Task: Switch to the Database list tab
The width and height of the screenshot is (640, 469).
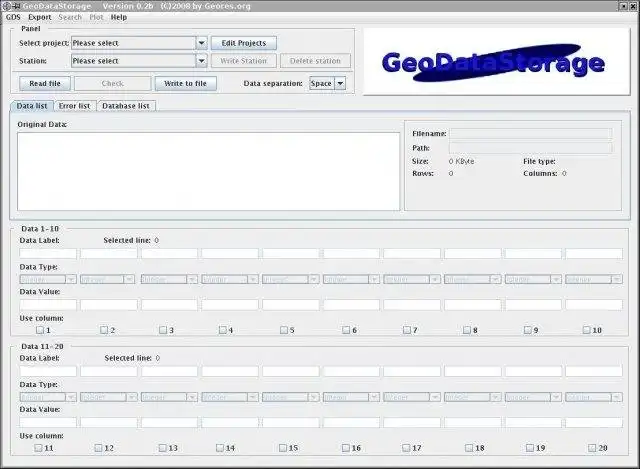Action: click(126, 106)
